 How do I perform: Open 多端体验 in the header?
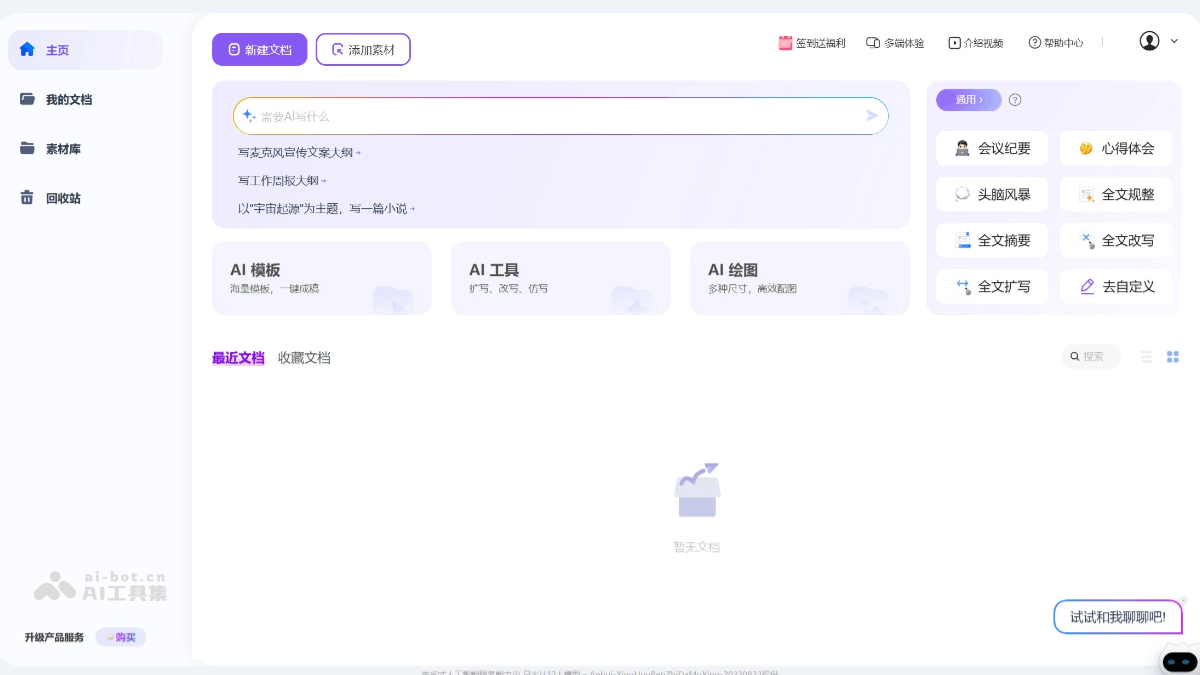(895, 42)
